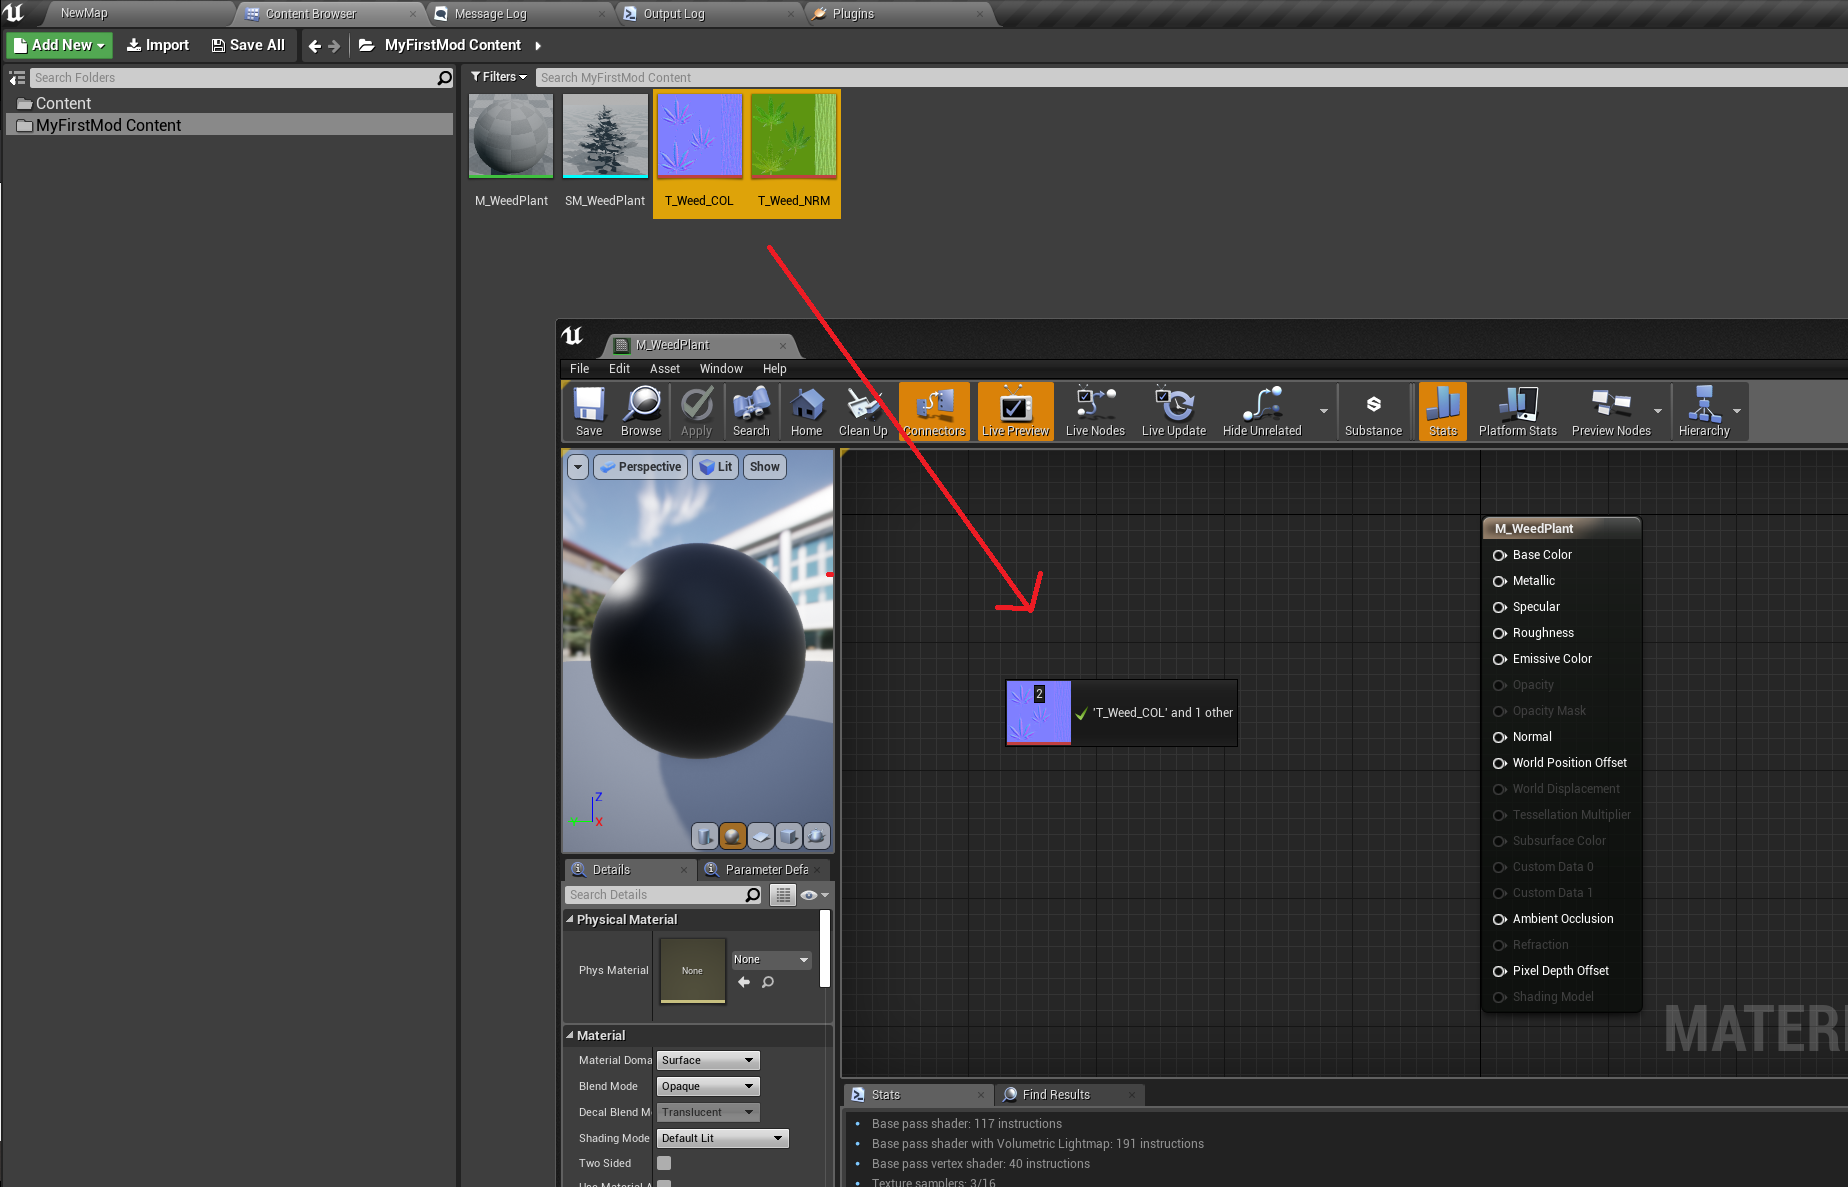Set preview mesh to sphere
This screenshot has width=1848, height=1187.
[733, 836]
